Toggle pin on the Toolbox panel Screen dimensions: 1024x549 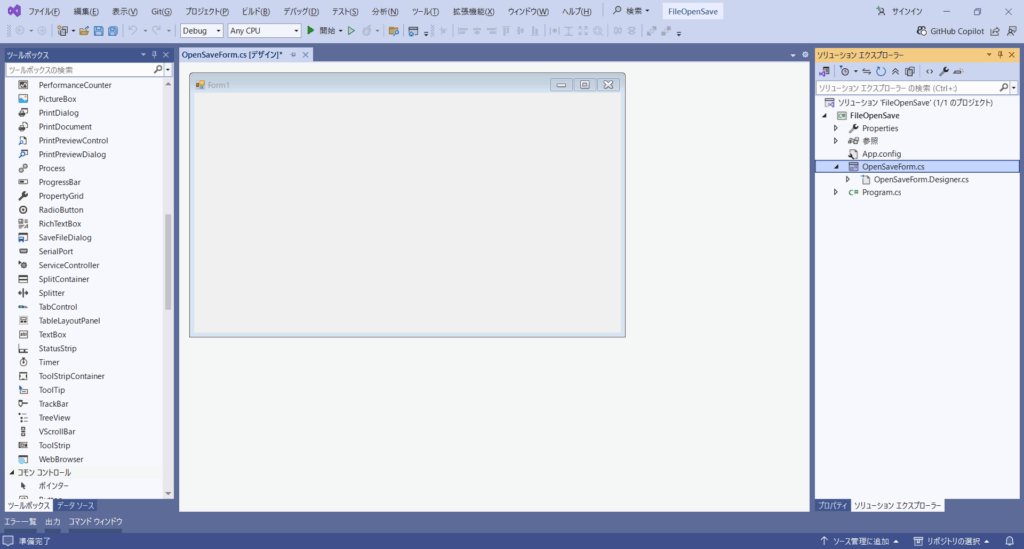pyautogui.click(x=154, y=55)
